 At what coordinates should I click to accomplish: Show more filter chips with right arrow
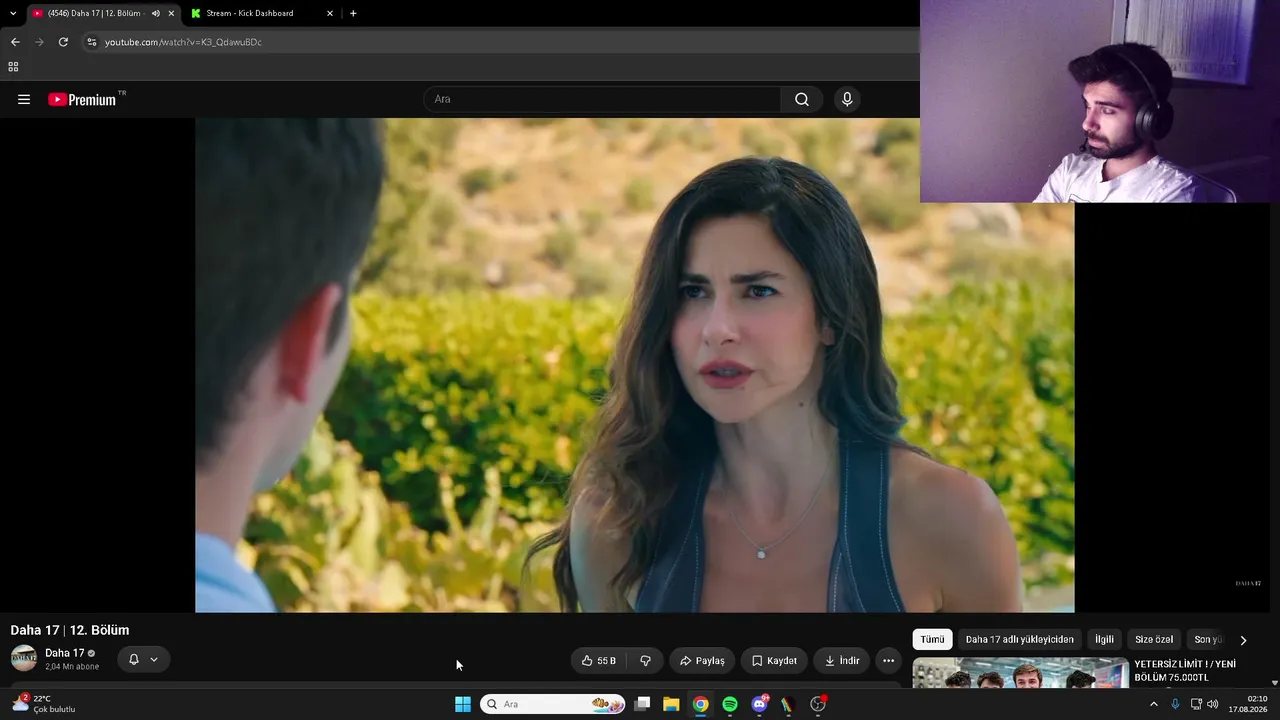[1243, 640]
